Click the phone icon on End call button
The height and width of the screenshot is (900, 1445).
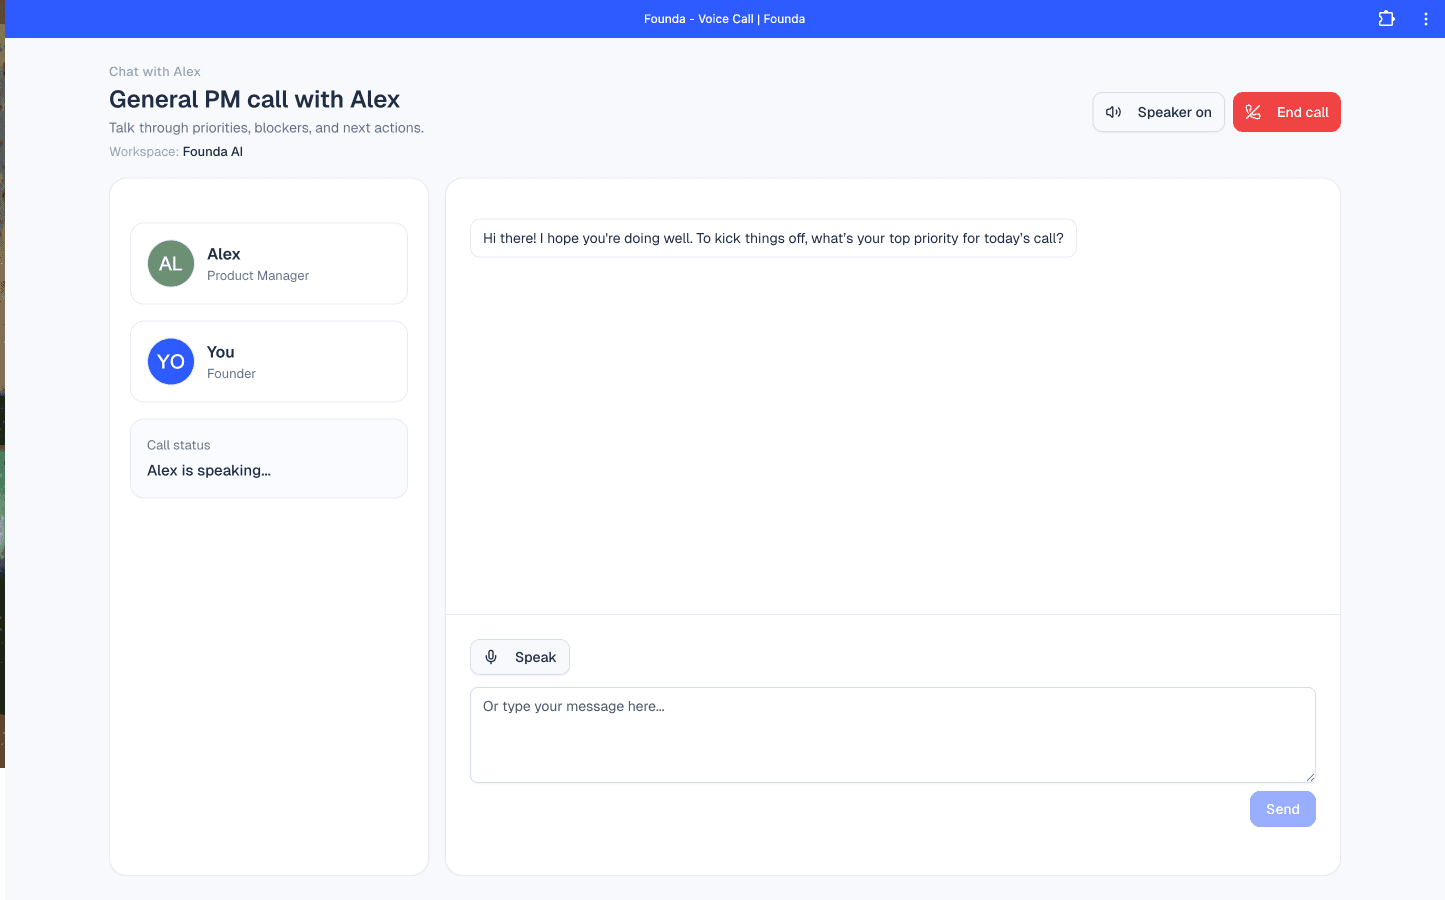coord(1253,112)
